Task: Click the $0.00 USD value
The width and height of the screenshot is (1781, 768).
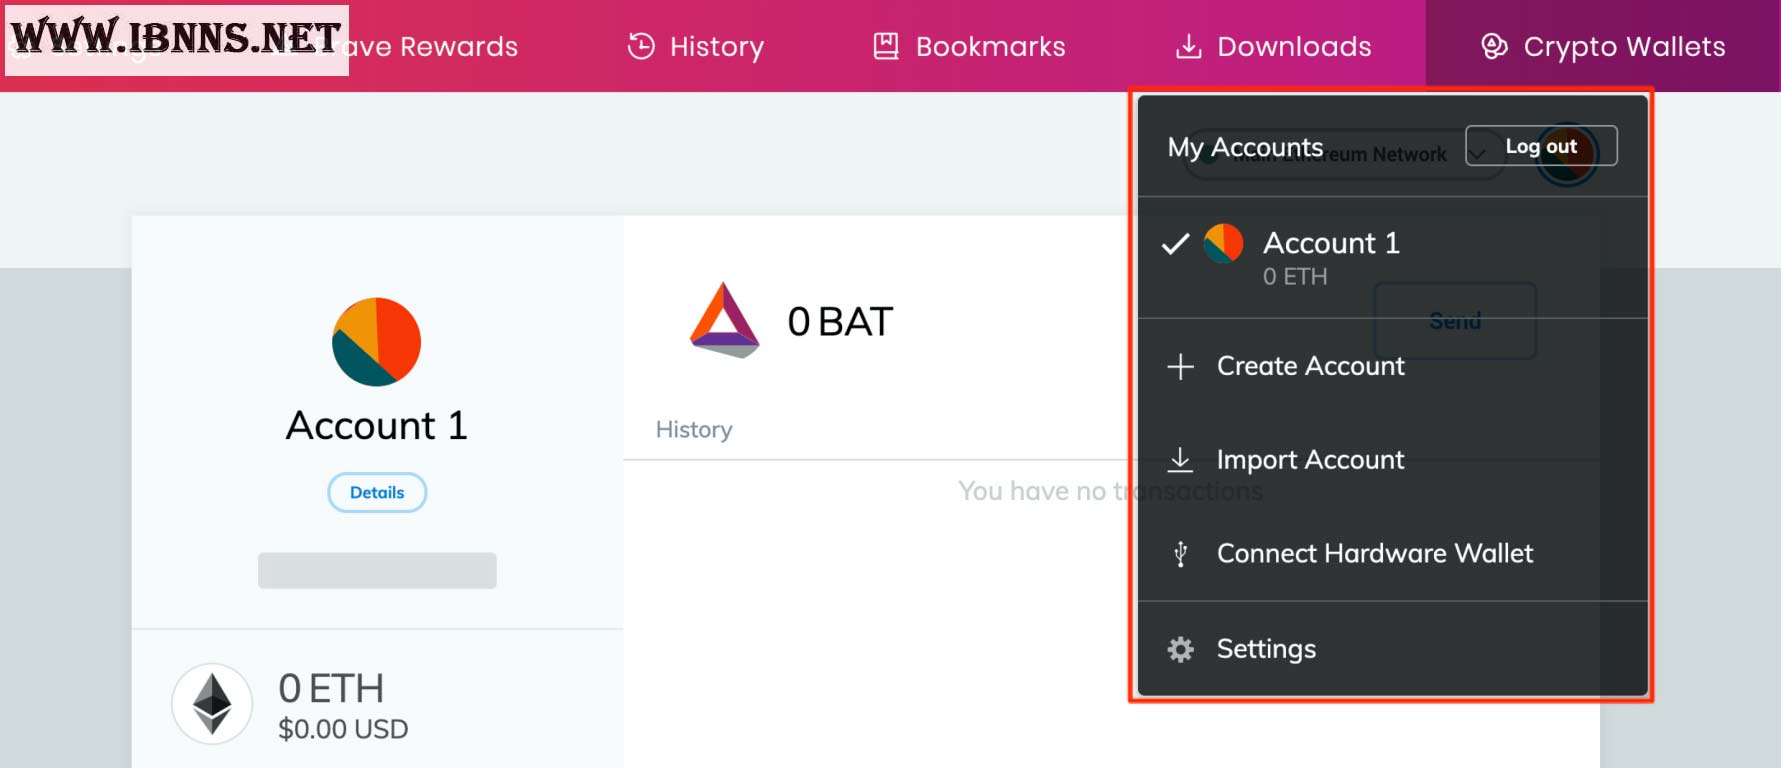Action: click(343, 729)
